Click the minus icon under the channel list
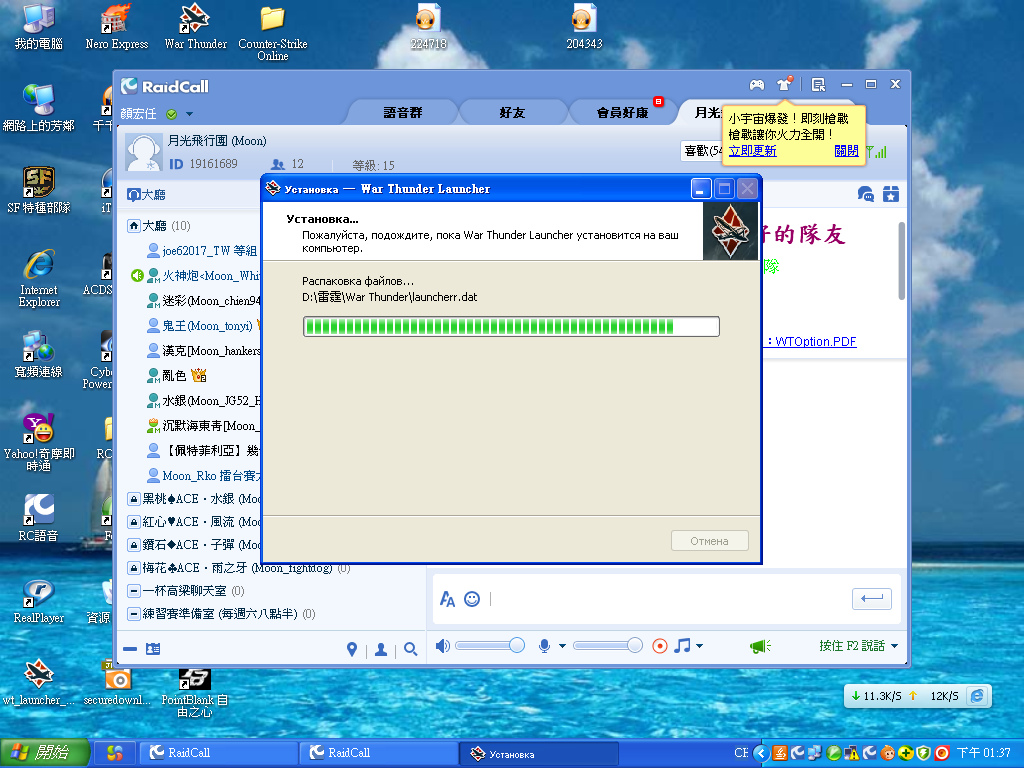Image resolution: width=1024 pixels, height=768 pixels. [x=130, y=649]
